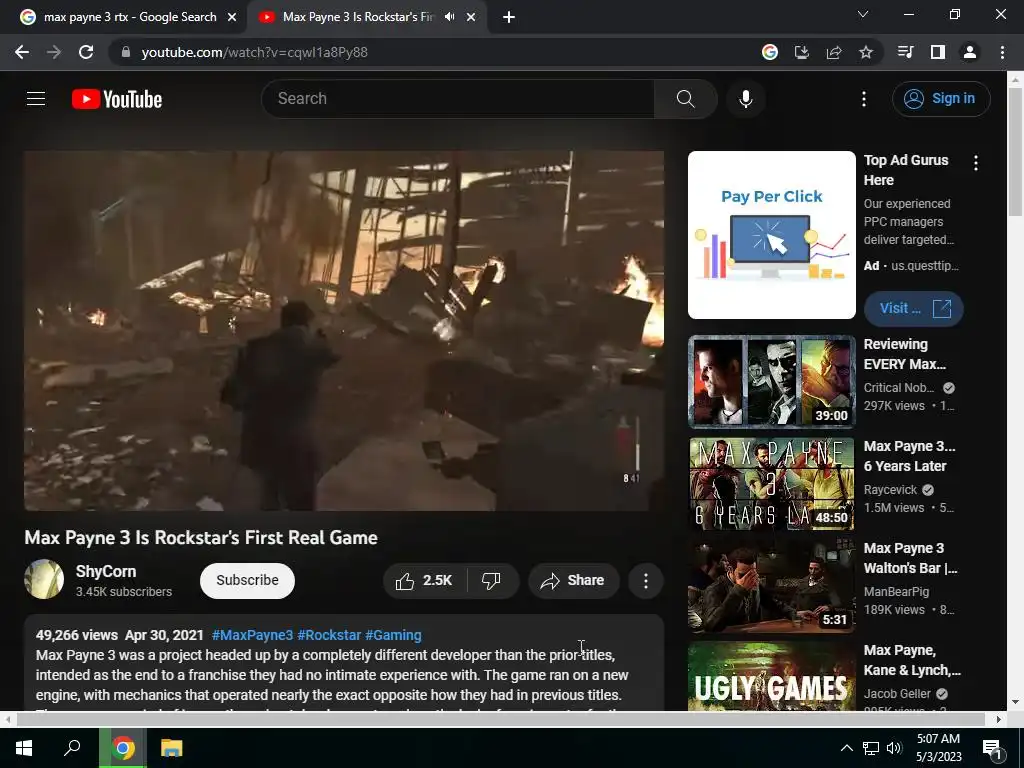Go back in browser history
The image size is (1024, 768).
tap(22, 52)
